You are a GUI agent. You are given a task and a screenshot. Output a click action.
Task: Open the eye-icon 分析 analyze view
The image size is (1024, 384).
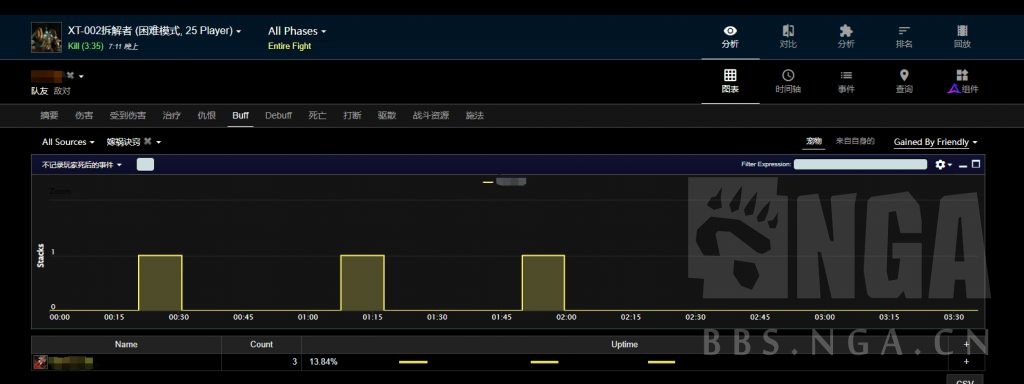click(x=730, y=37)
